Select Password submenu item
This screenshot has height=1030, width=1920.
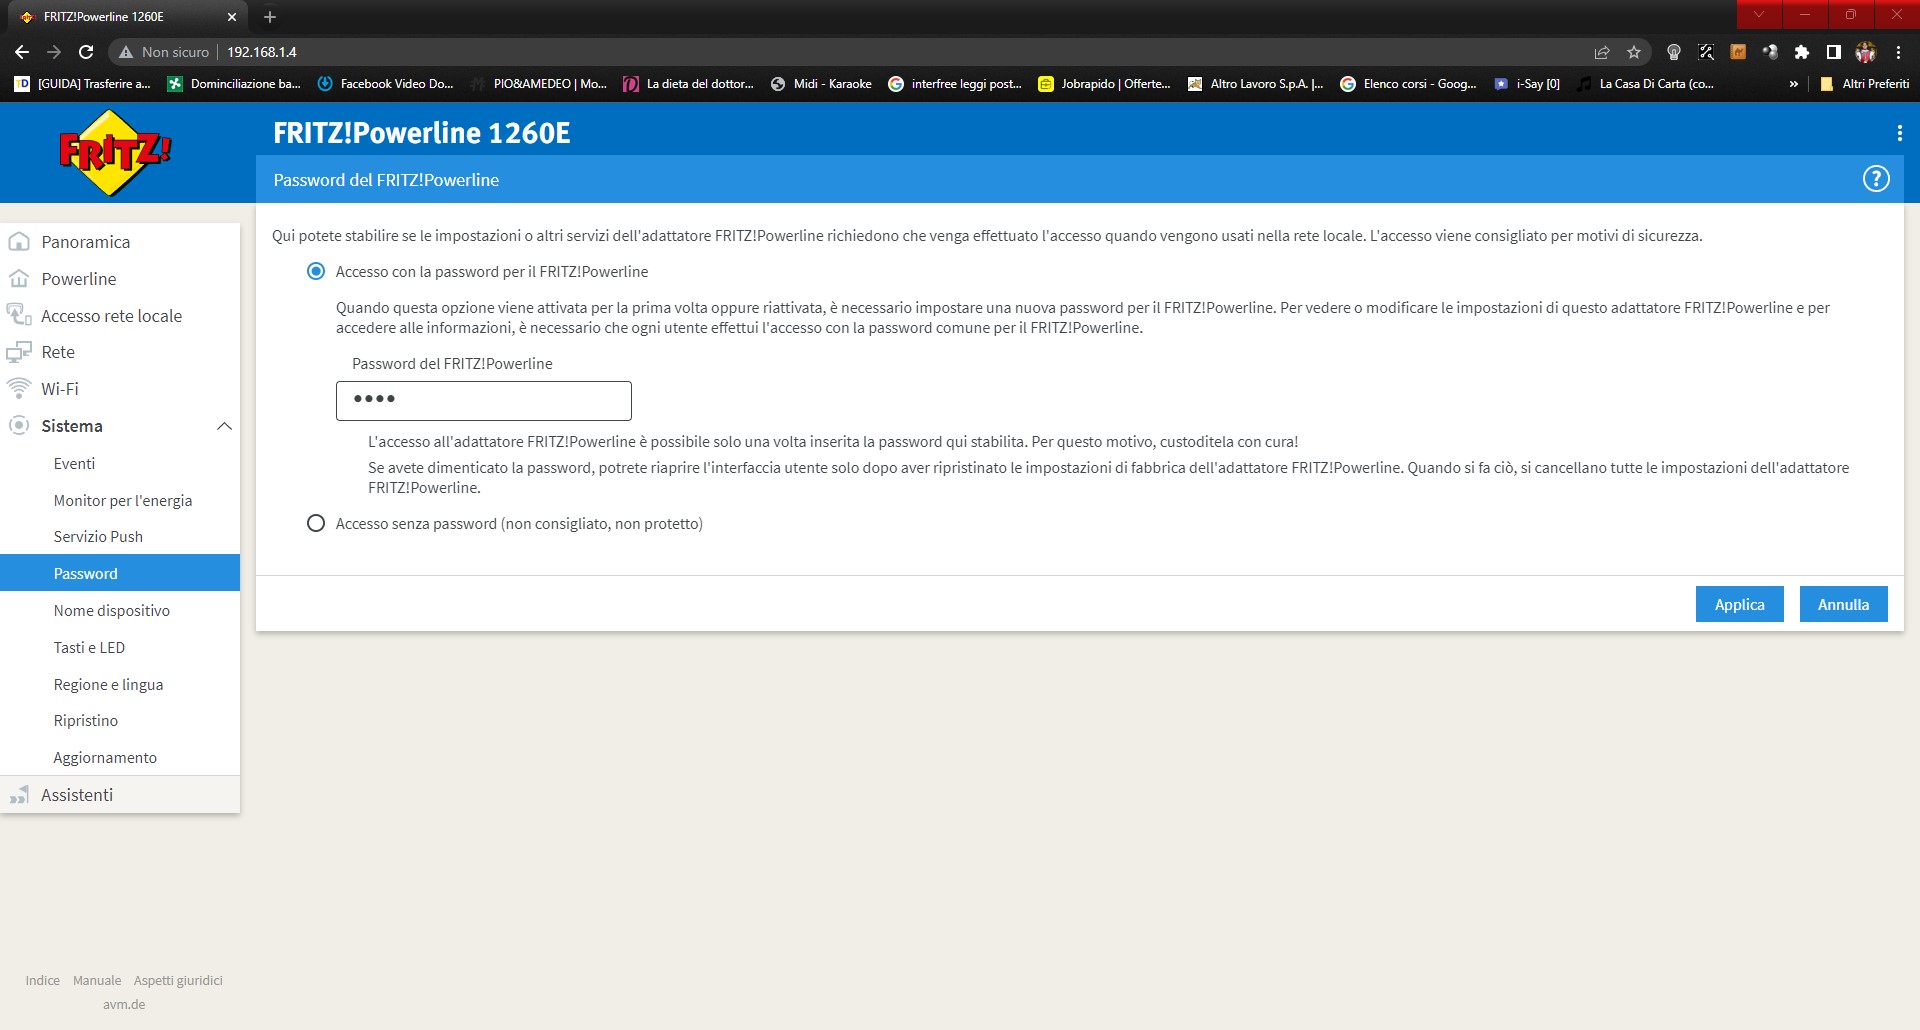pos(120,573)
